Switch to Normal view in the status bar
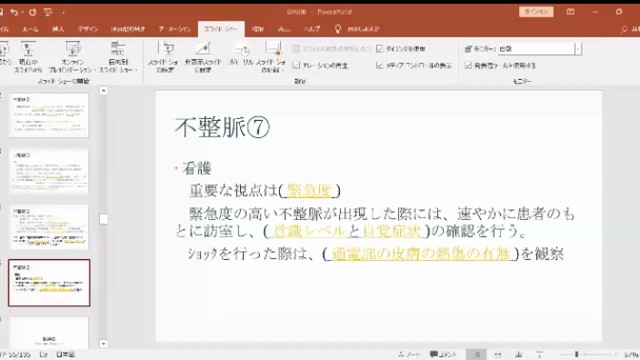Viewport: 640px width, 360px height. point(476,354)
